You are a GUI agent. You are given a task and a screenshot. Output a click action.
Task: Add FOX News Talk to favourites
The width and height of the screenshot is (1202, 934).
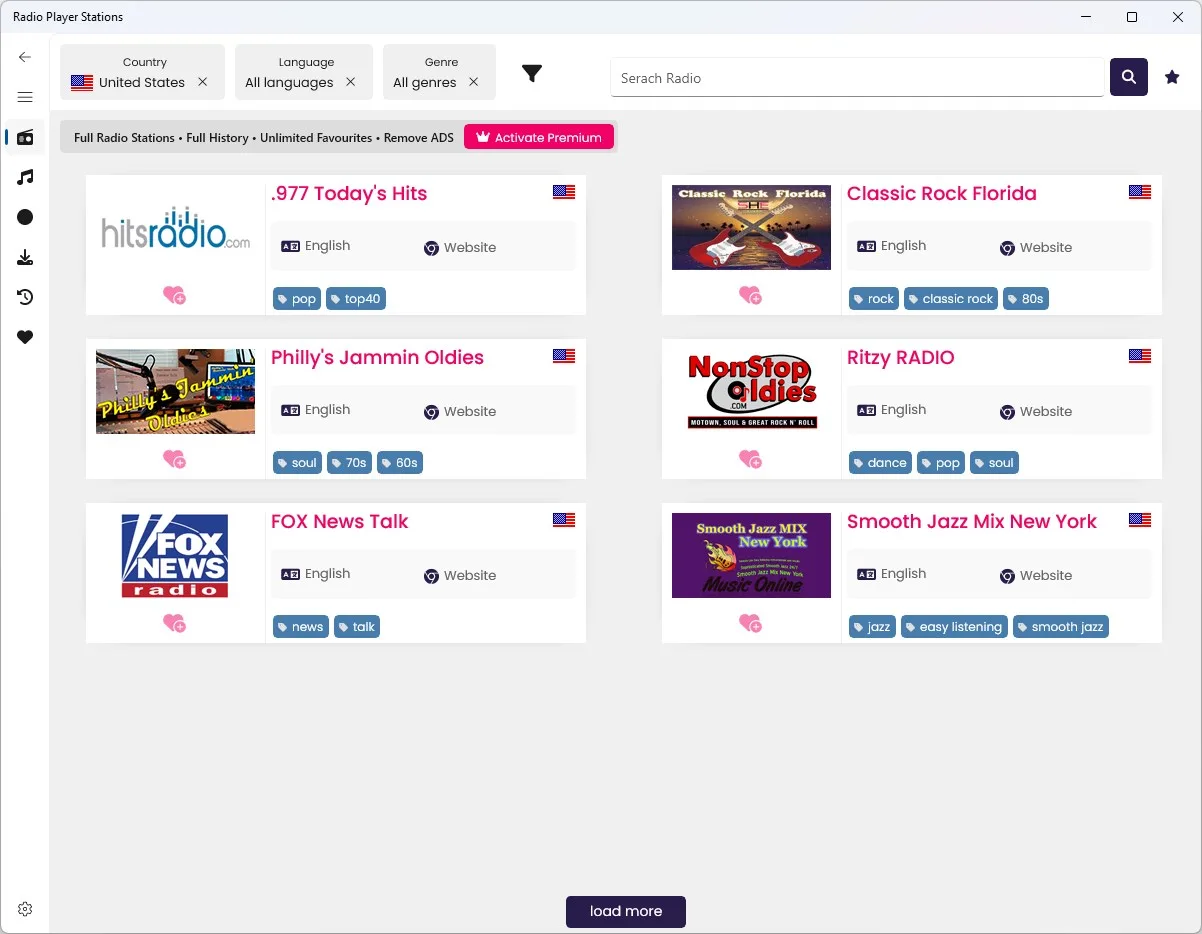[174, 623]
